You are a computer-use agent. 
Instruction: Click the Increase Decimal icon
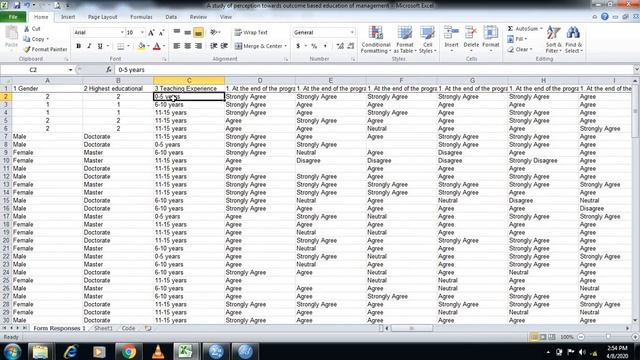point(340,46)
